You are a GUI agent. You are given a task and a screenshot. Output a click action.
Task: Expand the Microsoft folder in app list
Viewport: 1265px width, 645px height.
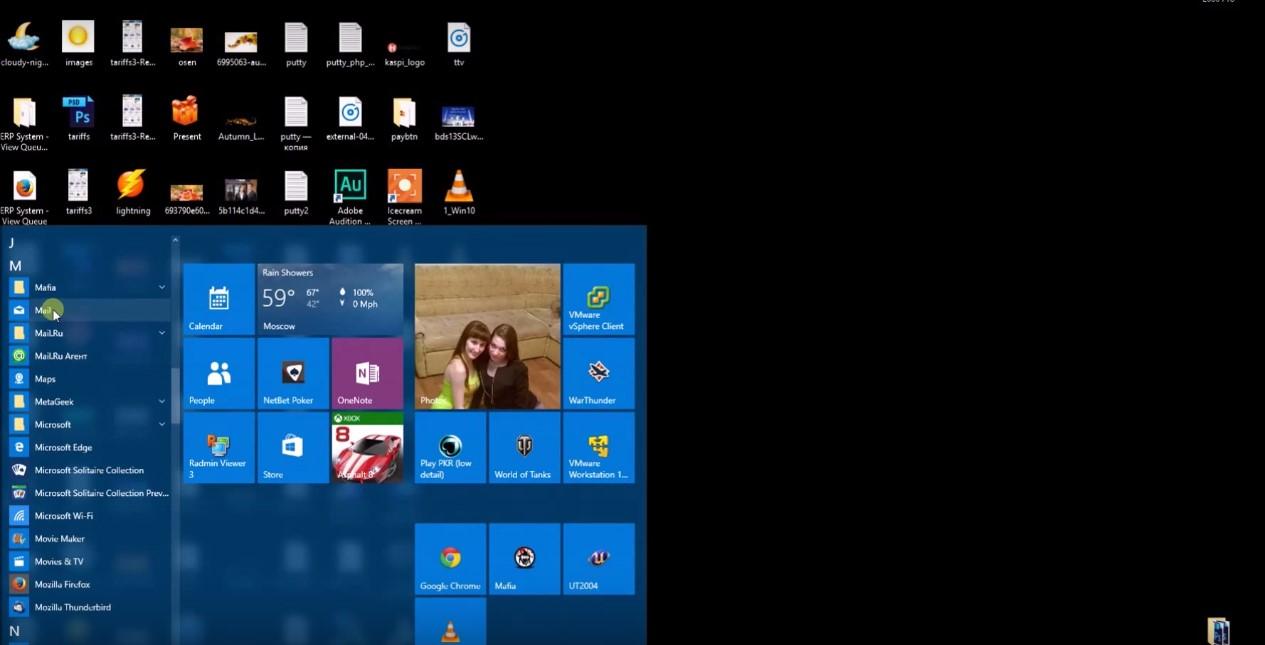[162, 425]
